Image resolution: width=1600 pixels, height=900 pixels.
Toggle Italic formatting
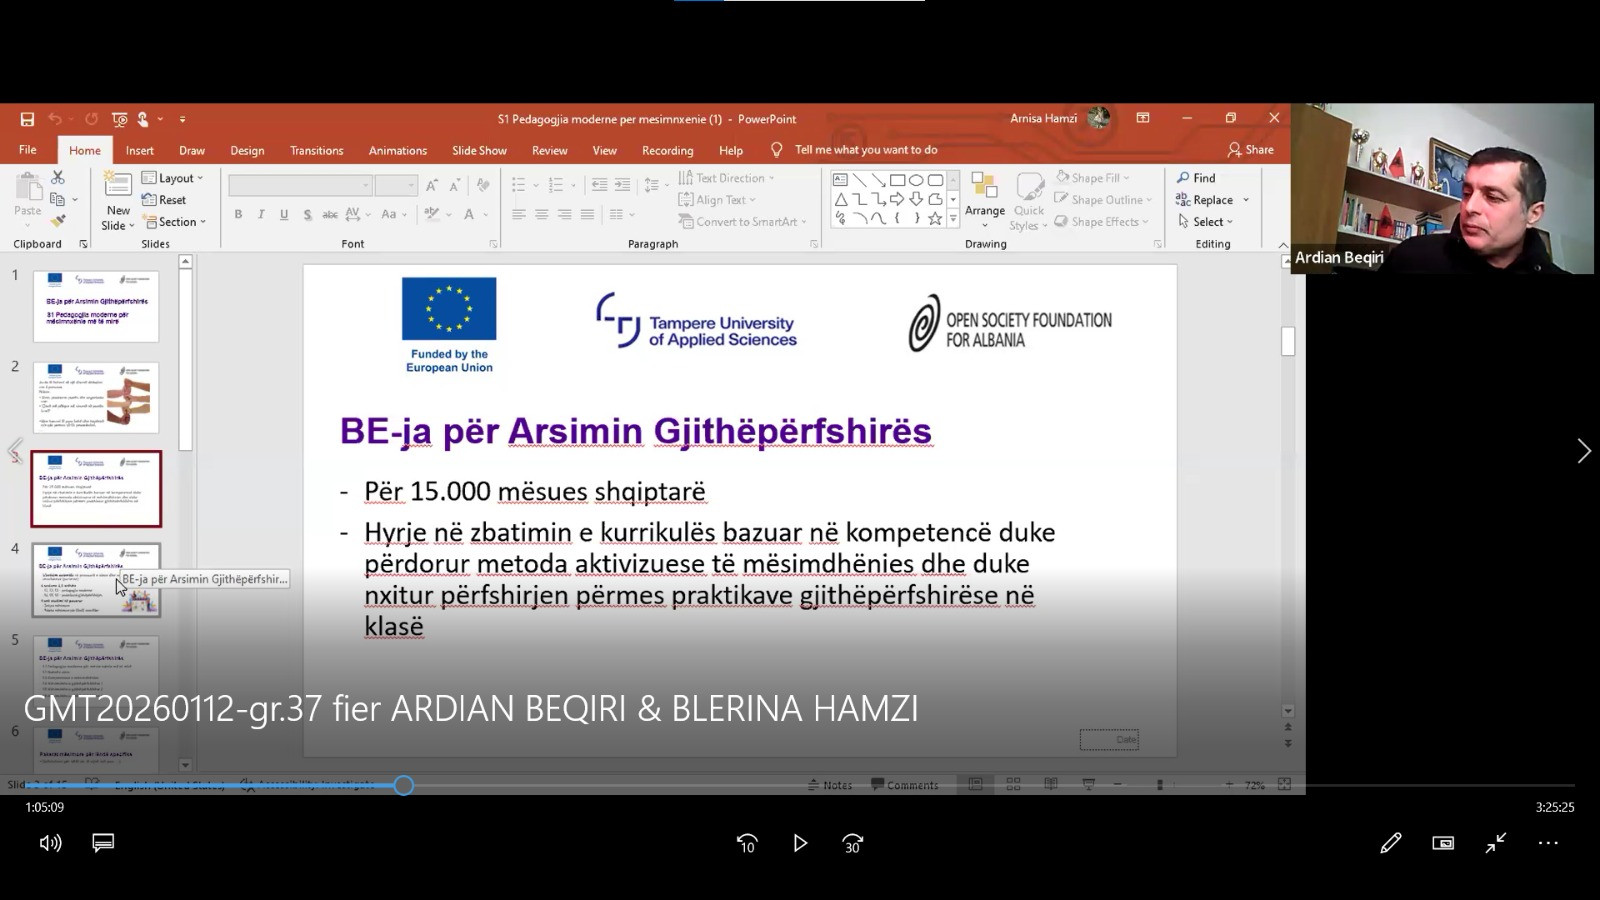[261, 214]
